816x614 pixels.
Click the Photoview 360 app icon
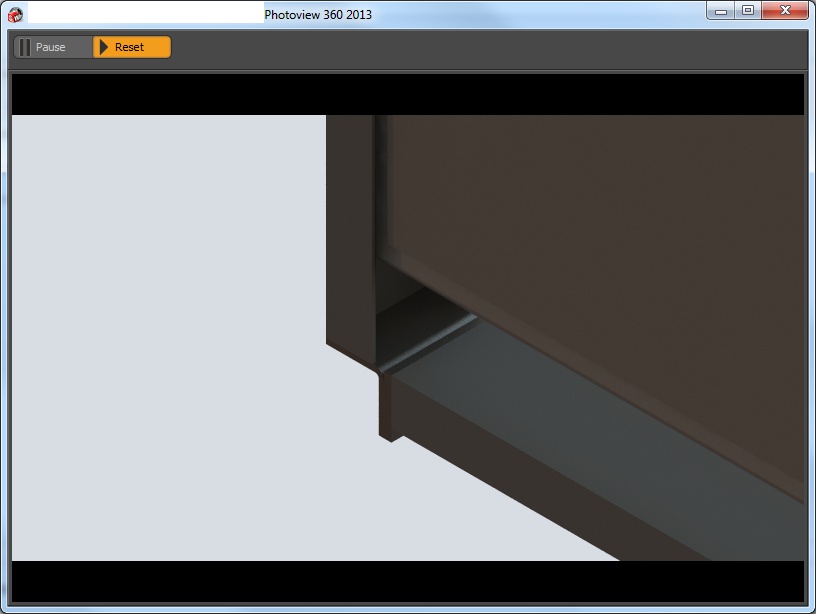[x=15, y=15]
